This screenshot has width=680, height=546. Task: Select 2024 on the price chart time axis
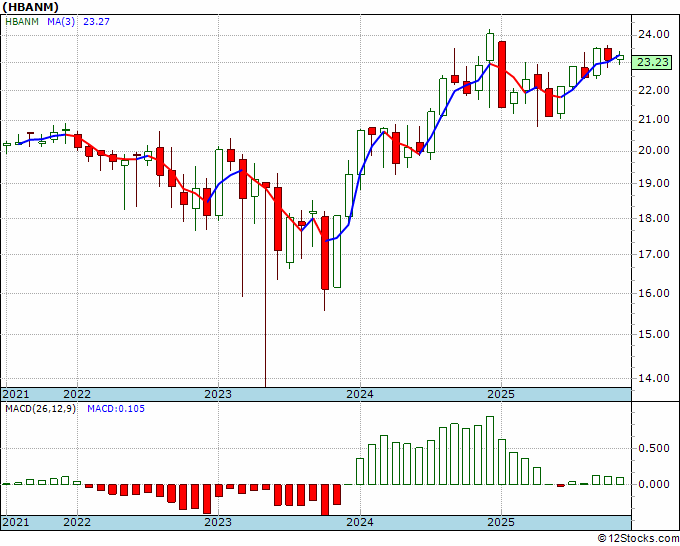tap(360, 394)
